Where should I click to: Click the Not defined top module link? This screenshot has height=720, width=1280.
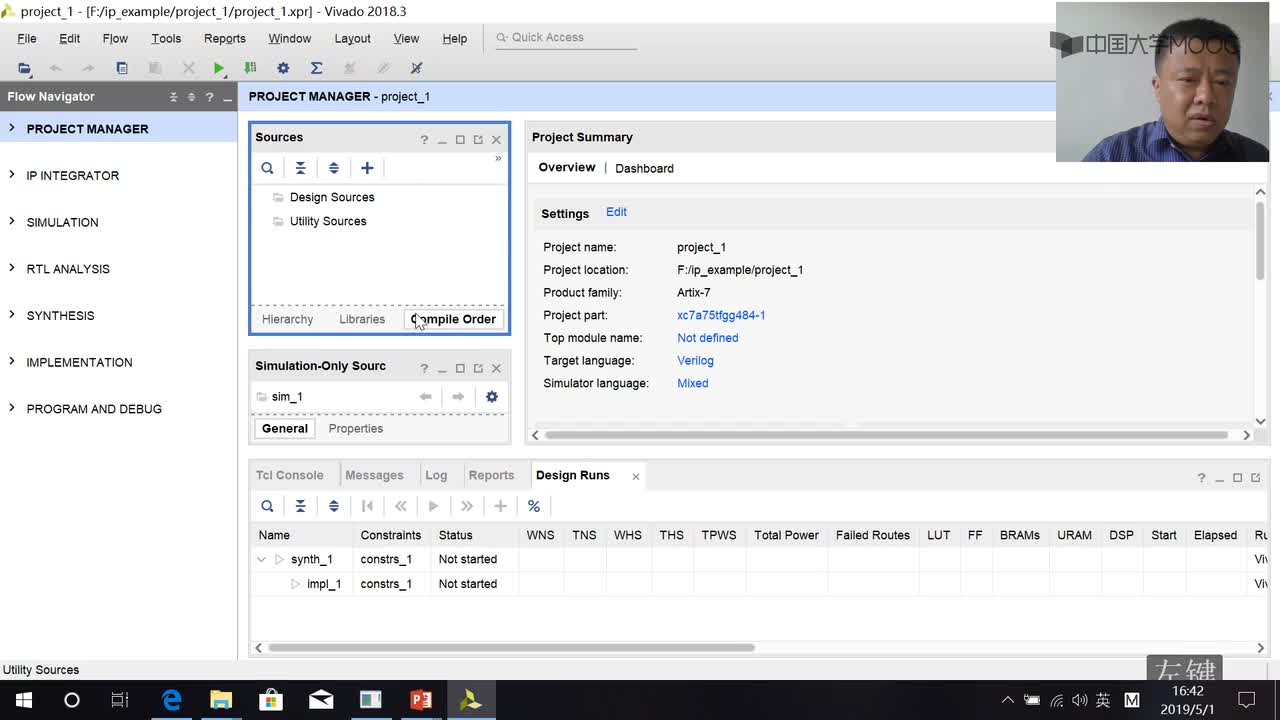(707, 338)
